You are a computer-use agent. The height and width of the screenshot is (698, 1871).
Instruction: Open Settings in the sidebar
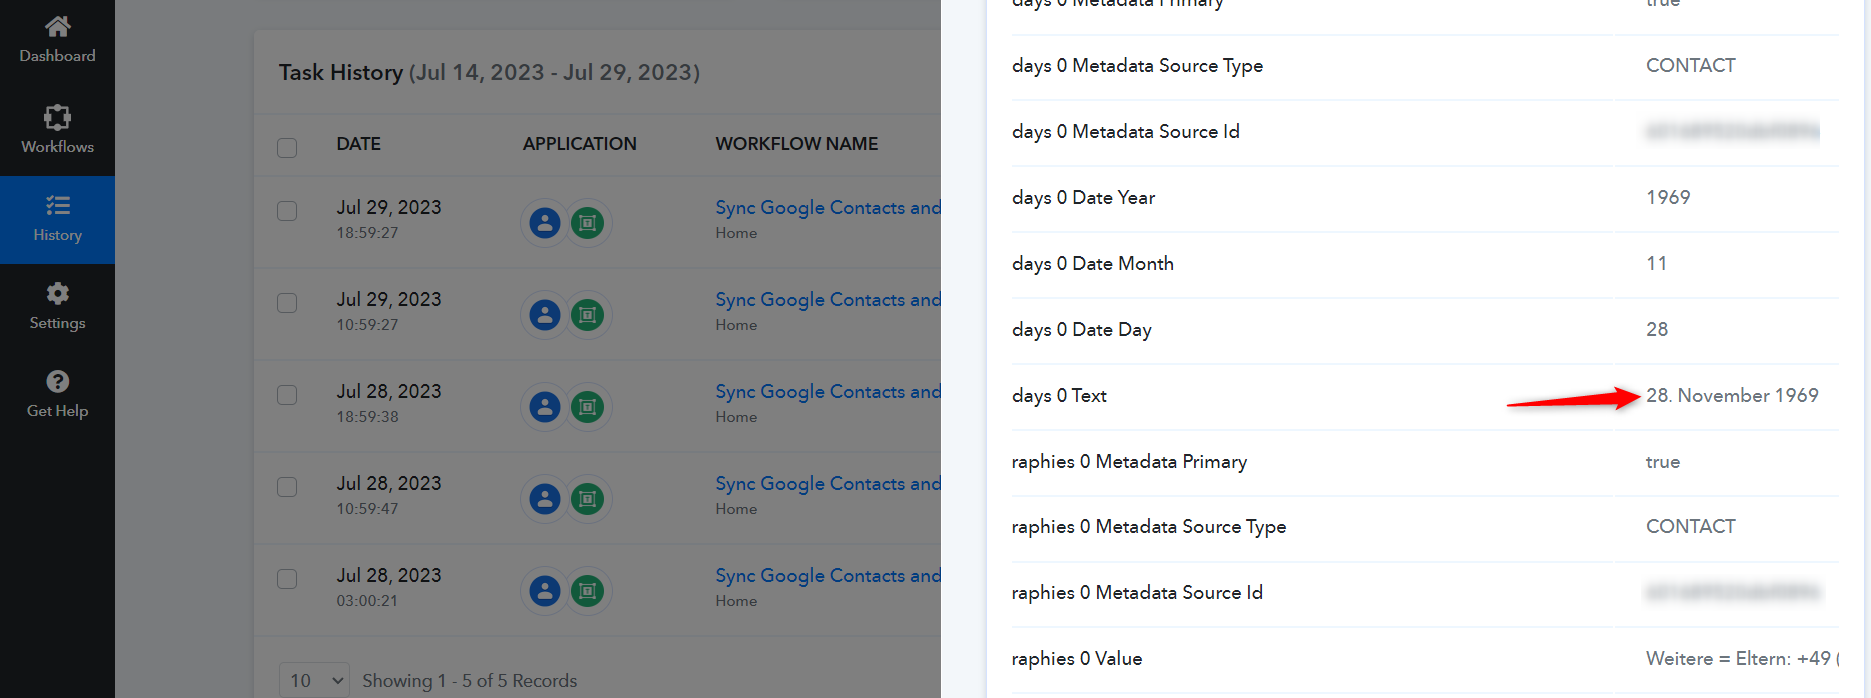coord(57,307)
